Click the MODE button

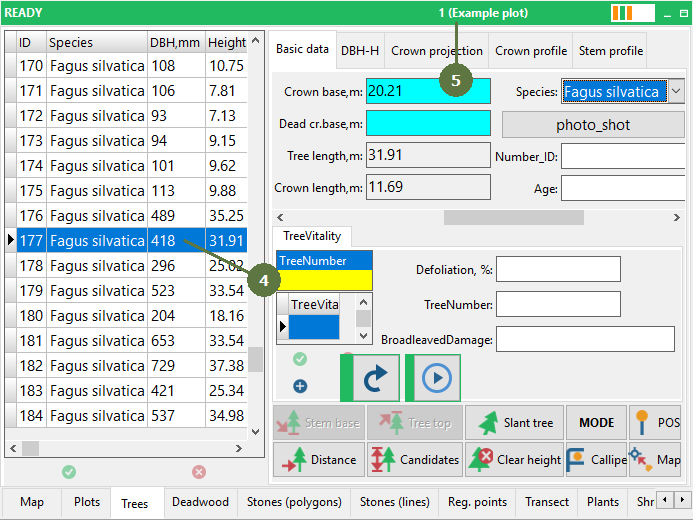pyautogui.click(x=596, y=423)
